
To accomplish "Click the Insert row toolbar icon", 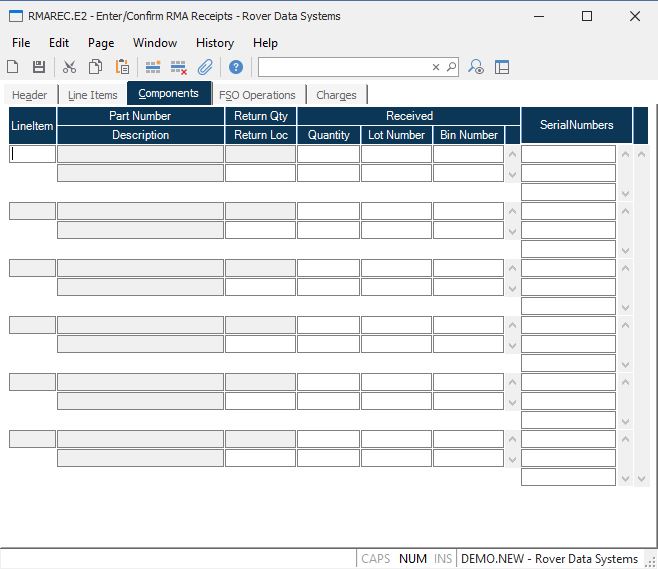I will [x=153, y=67].
